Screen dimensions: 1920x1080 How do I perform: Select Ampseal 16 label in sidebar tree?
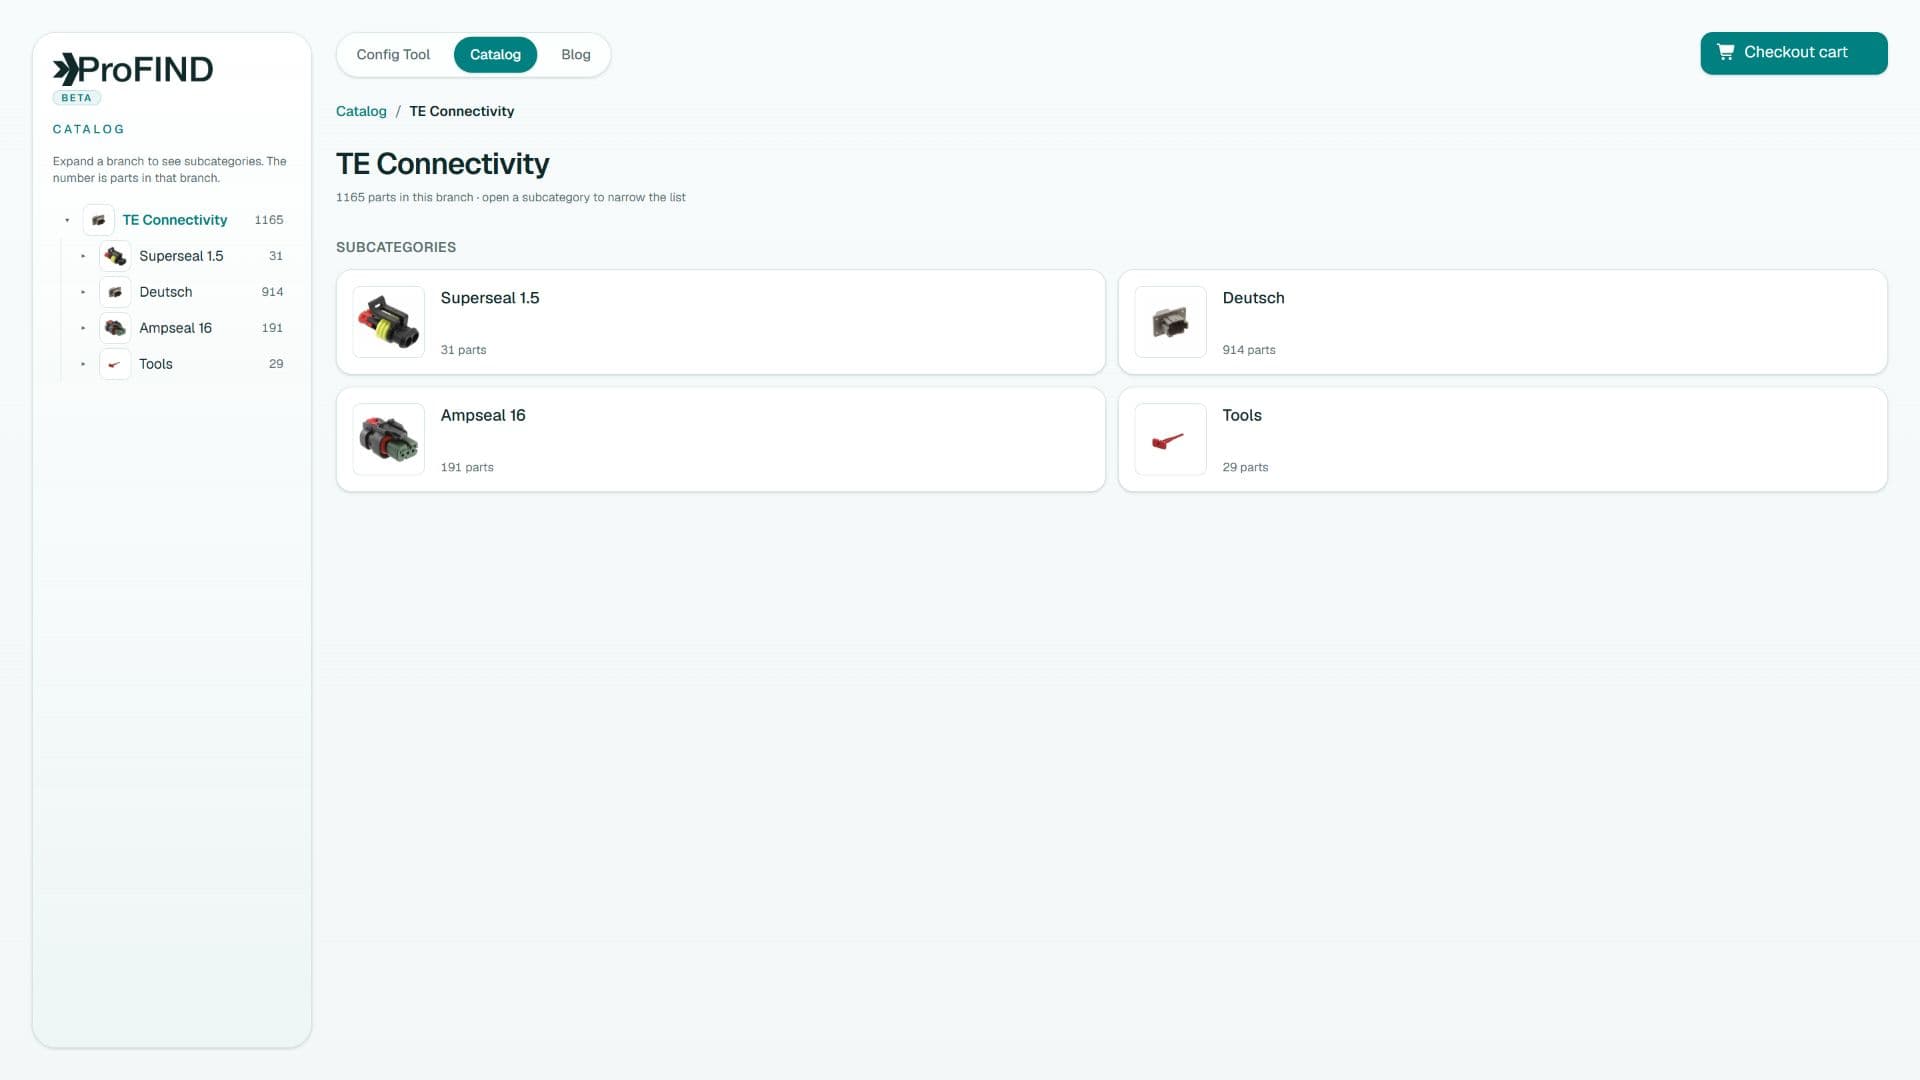(x=175, y=328)
